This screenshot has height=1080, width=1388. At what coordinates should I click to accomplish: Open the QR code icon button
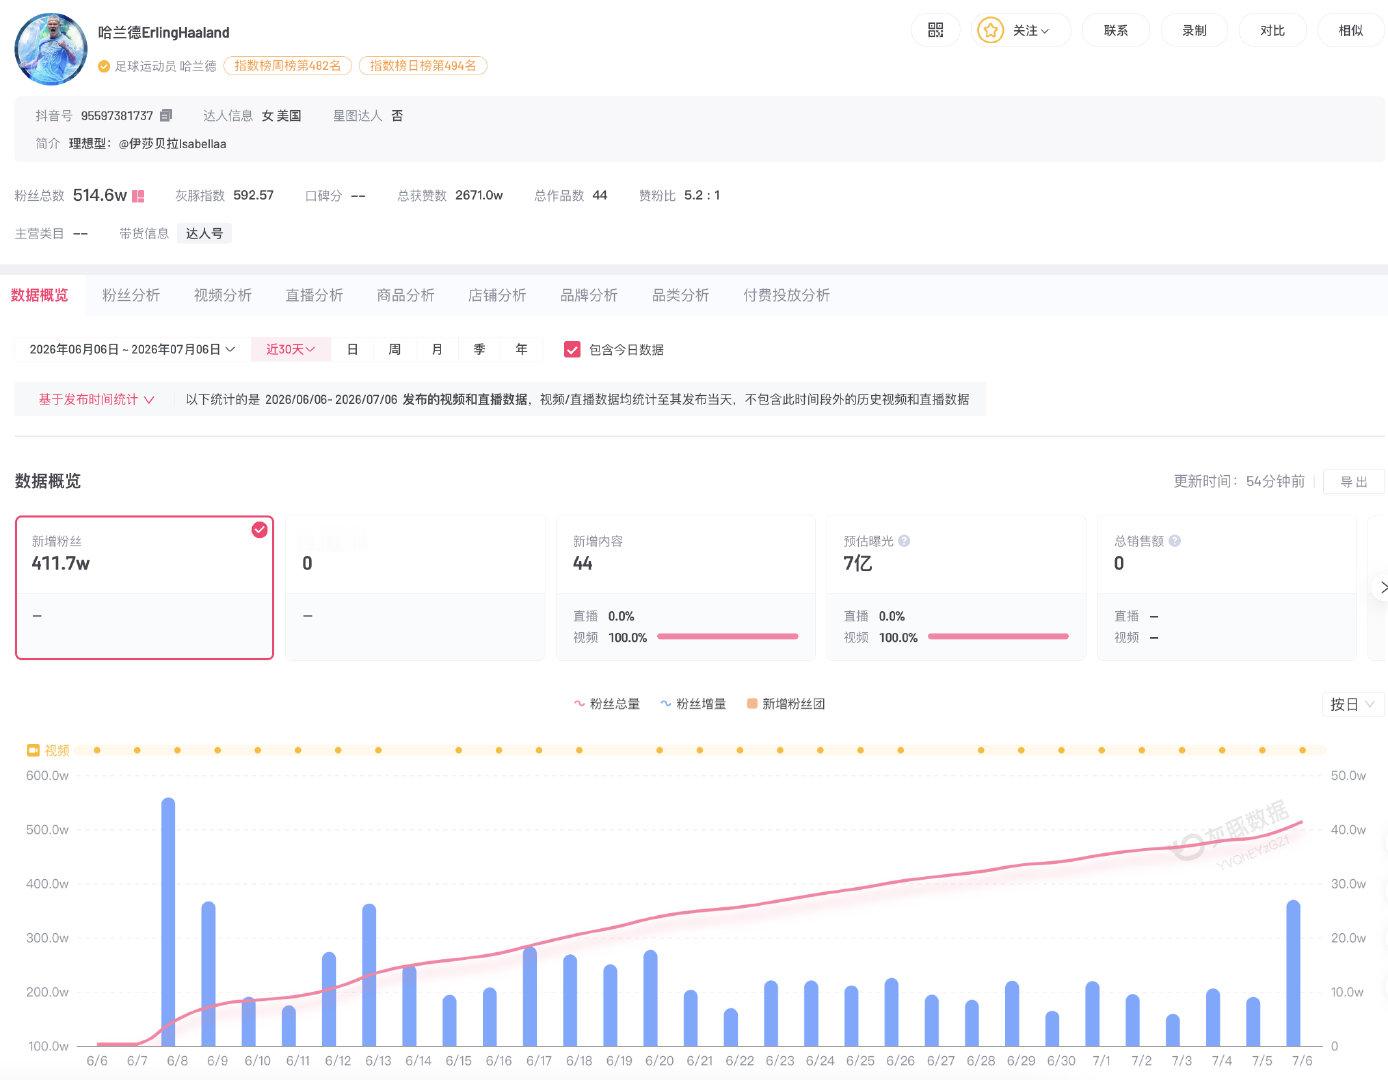tap(935, 30)
